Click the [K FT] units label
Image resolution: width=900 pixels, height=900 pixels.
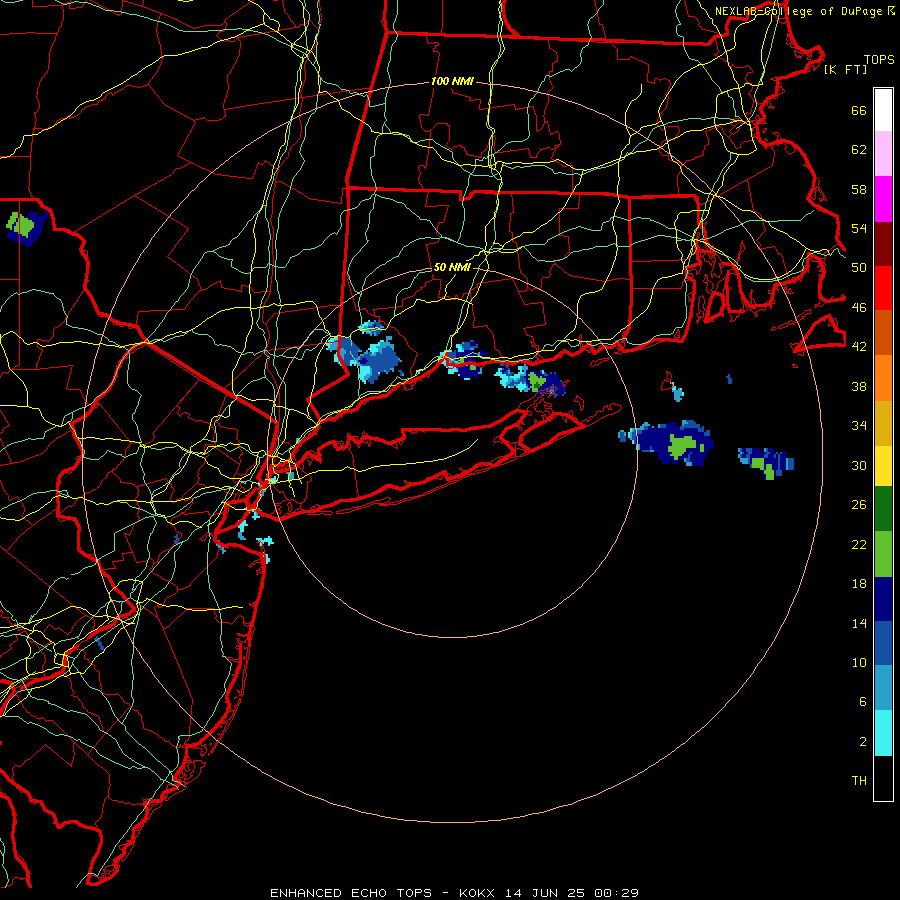pyautogui.click(x=845, y=70)
